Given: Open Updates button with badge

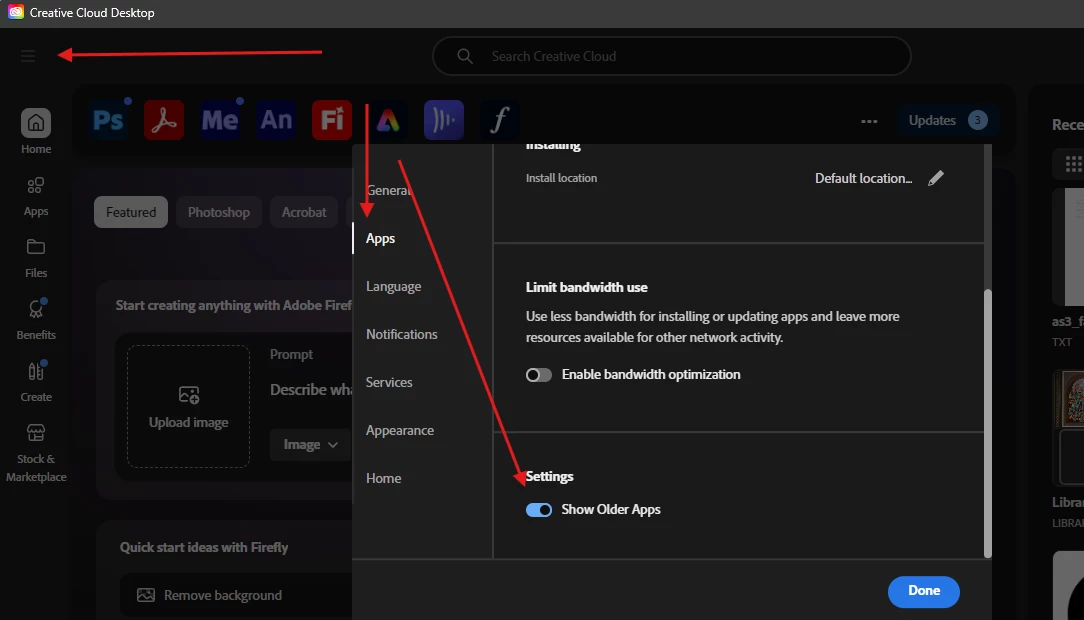Looking at the screenshot, I should coord(947,120).
